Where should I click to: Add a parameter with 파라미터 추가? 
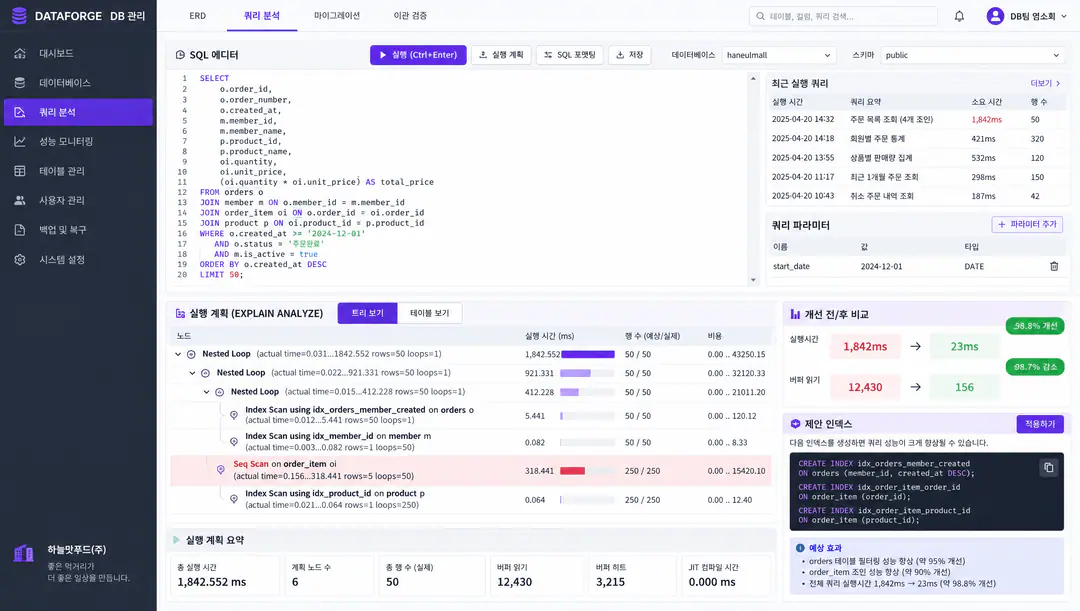point(1027,225)
